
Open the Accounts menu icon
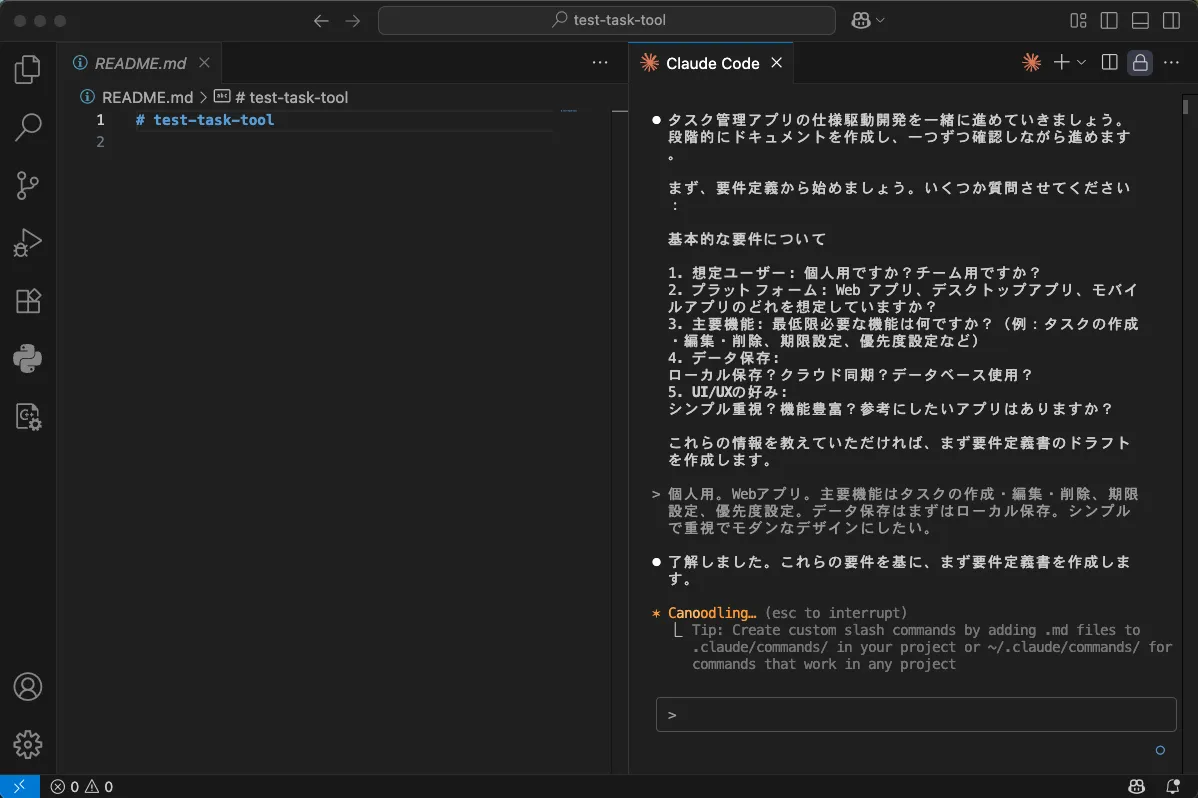(28, 687)
